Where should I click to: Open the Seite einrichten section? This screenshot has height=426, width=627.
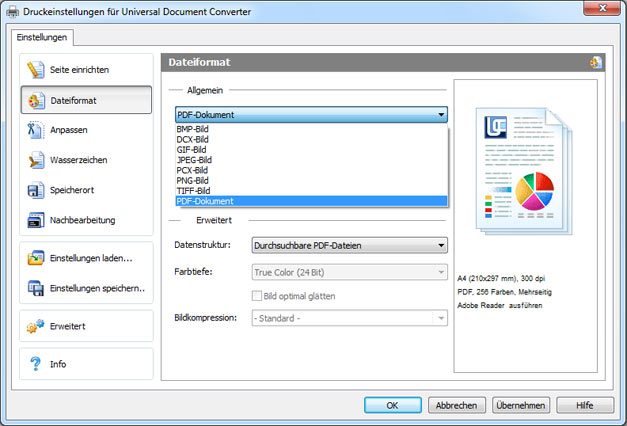[86, 70]
